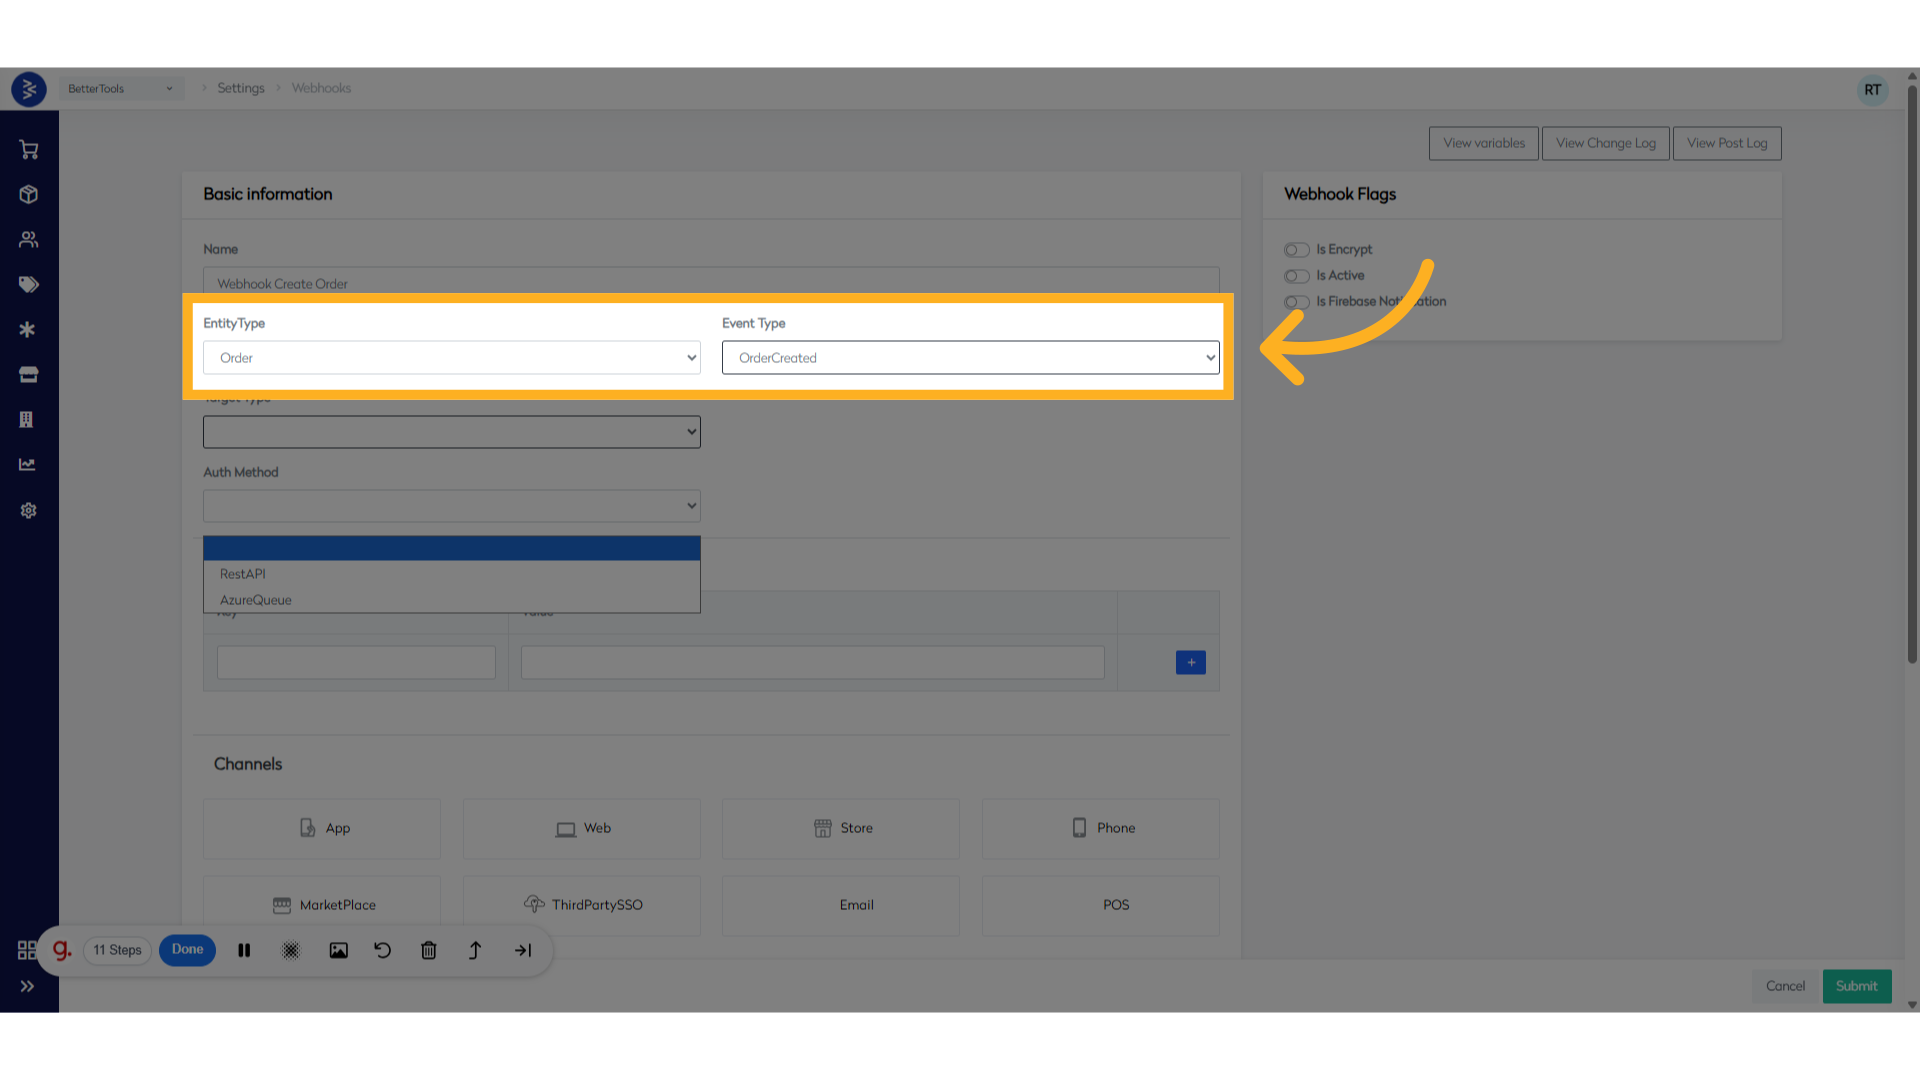Activate Is Firebase Notification toggle
The width and height of the screenshot is (1920, 1080).
click(1296, 301)
